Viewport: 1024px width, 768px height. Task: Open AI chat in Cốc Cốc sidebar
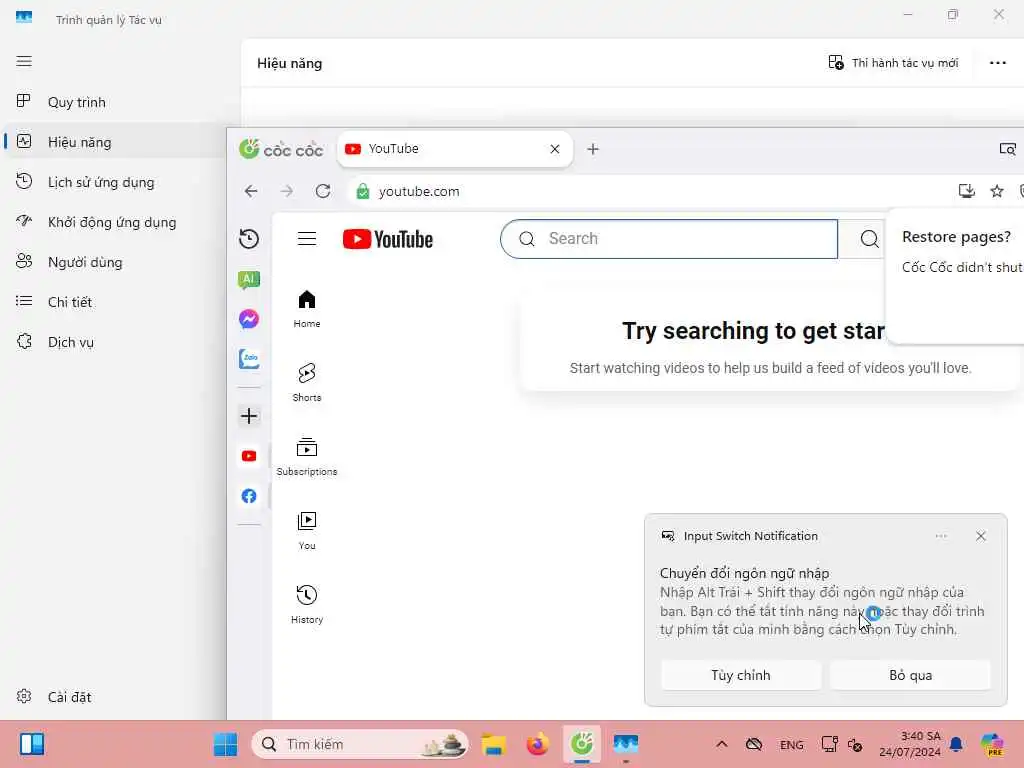point(249,280)
